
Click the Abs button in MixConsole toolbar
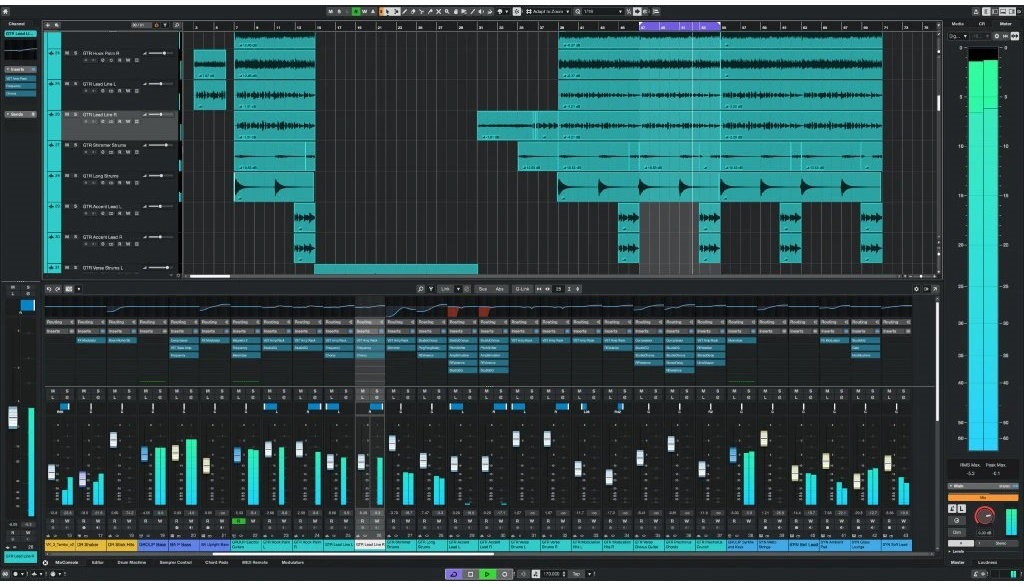(500, 289)
